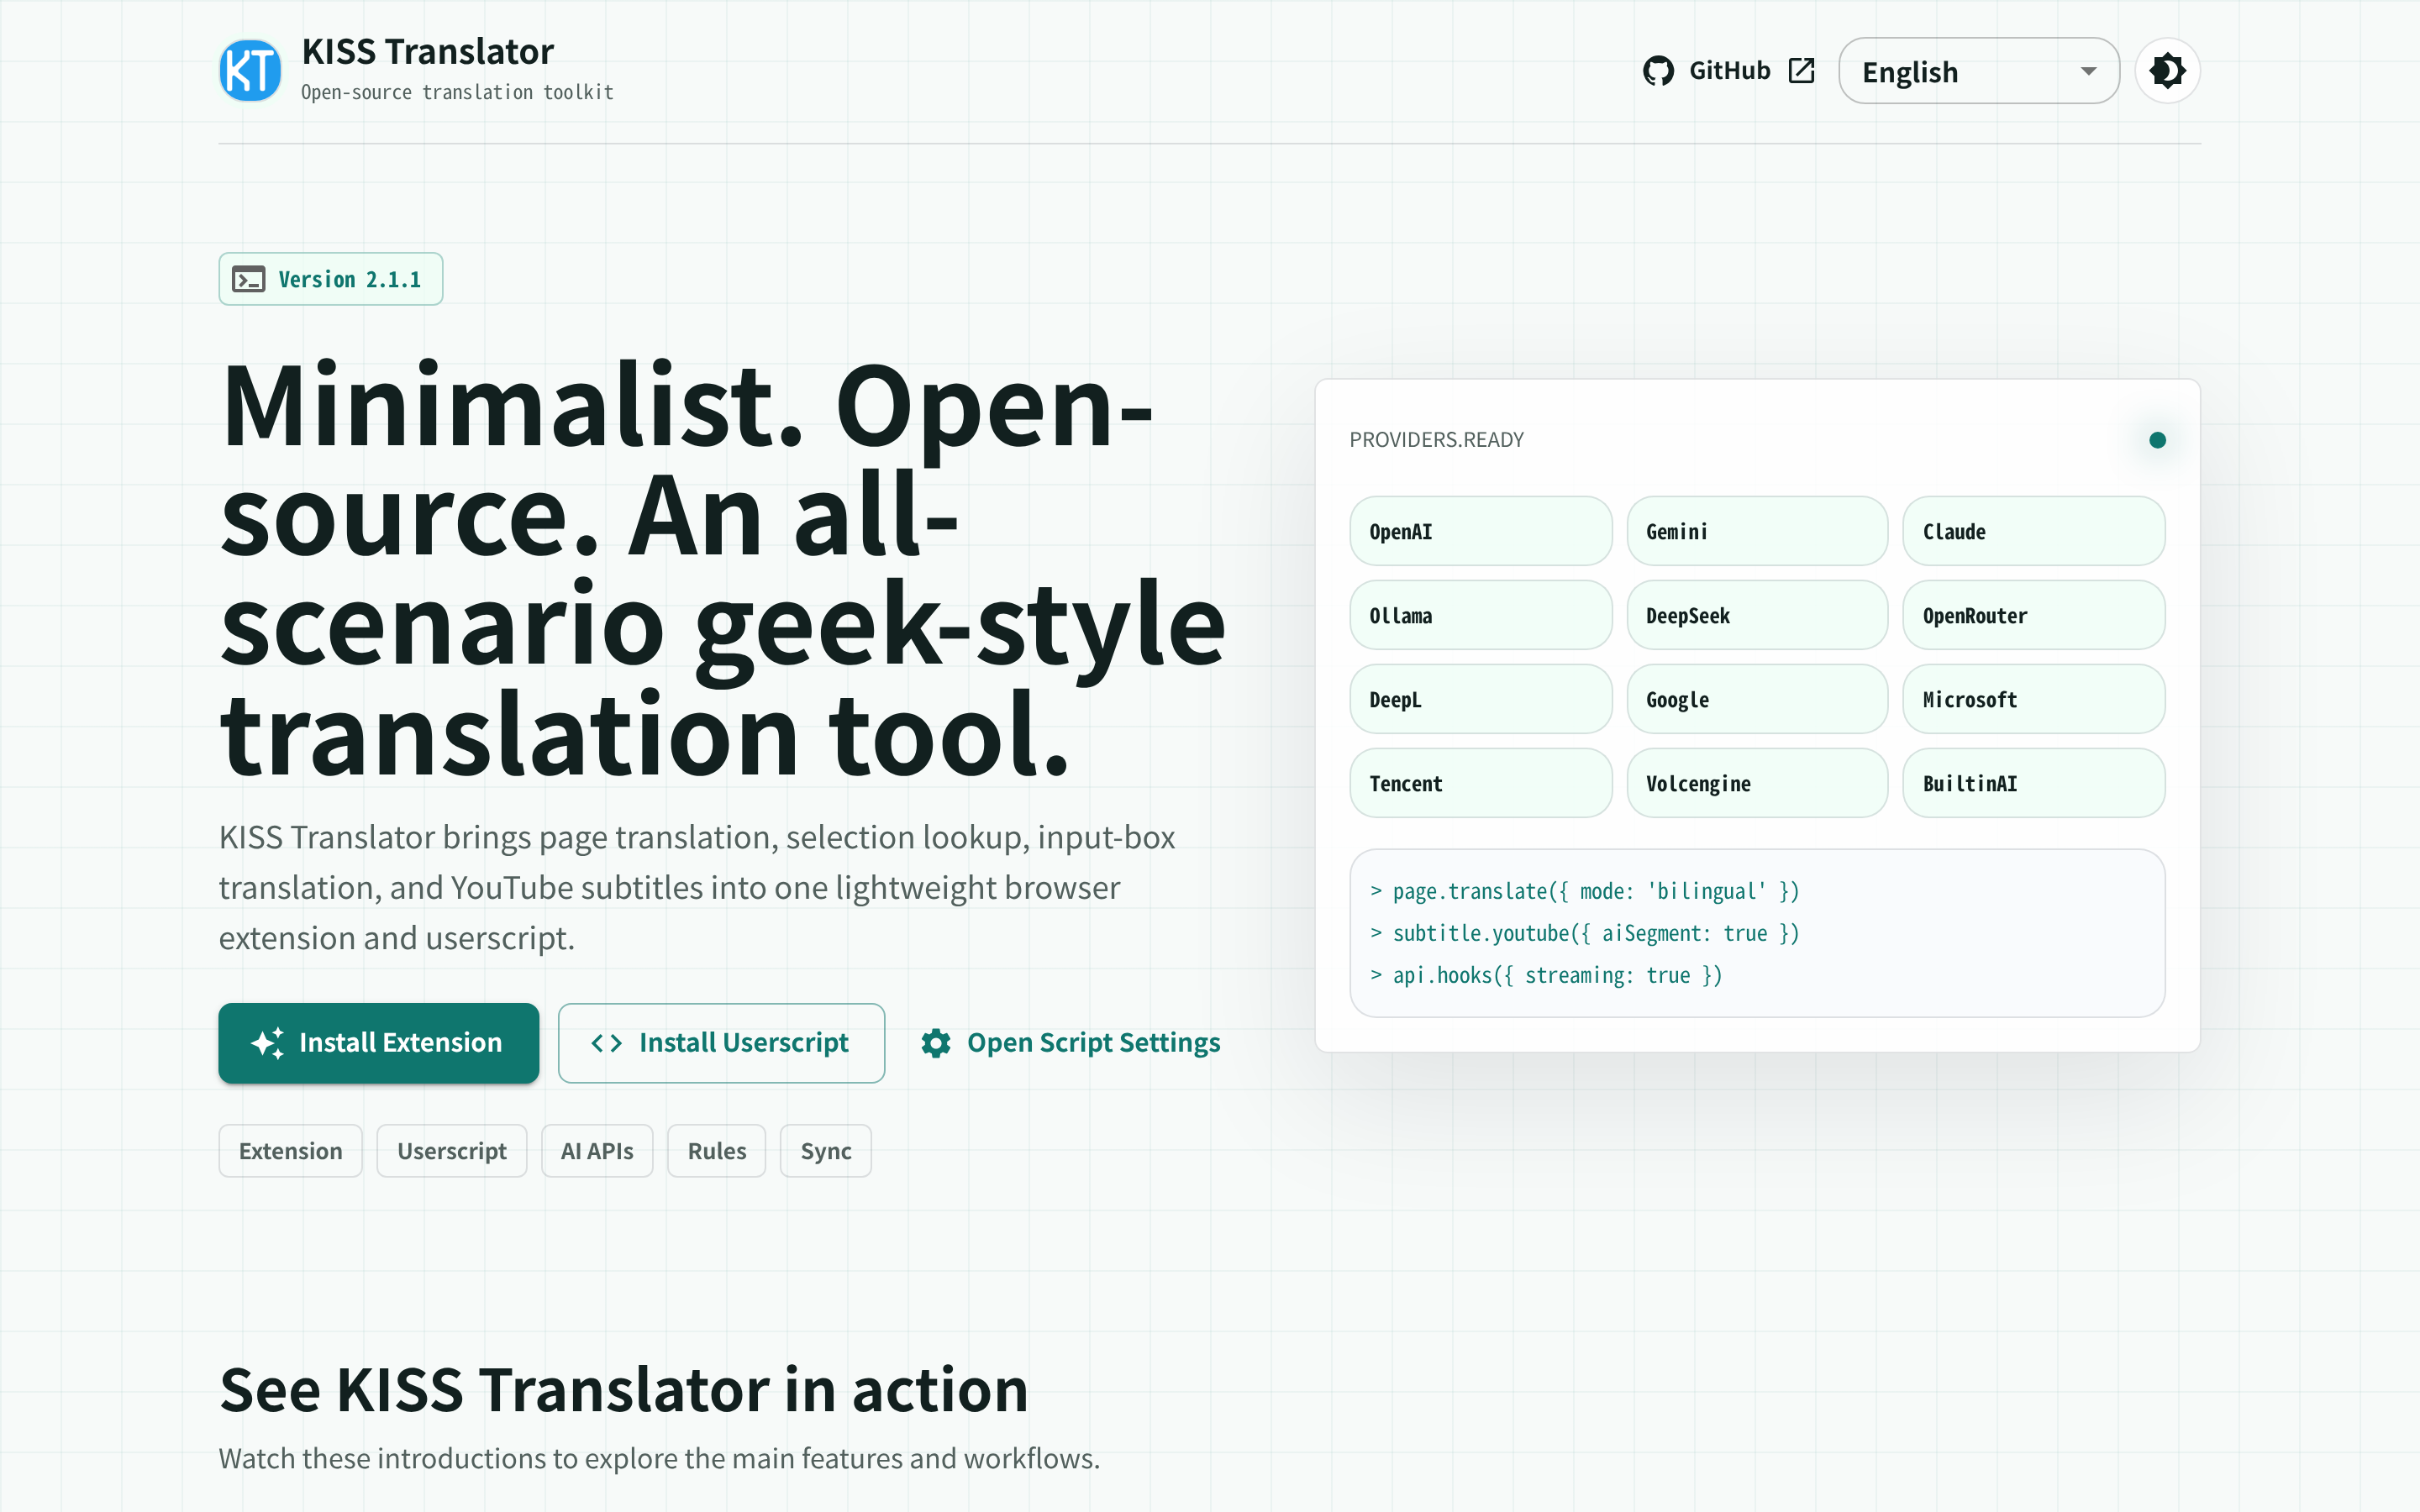Click the KISS Translator title text
Viewport: 2420px width, 1512px height.
coord(427,52)
